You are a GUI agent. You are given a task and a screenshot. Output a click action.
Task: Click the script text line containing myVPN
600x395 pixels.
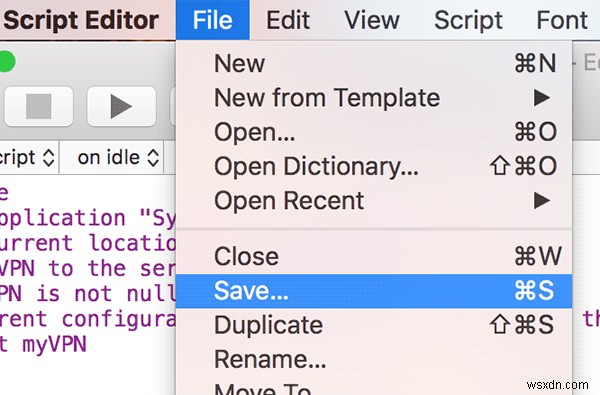43,344
